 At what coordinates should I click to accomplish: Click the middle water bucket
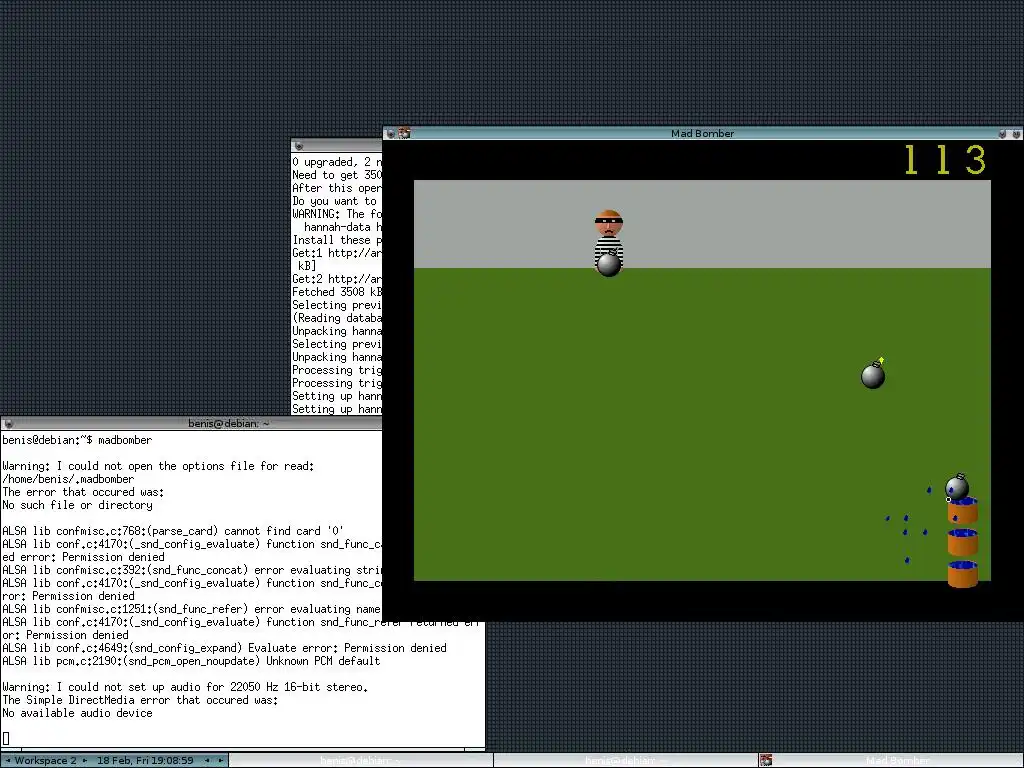963,543
